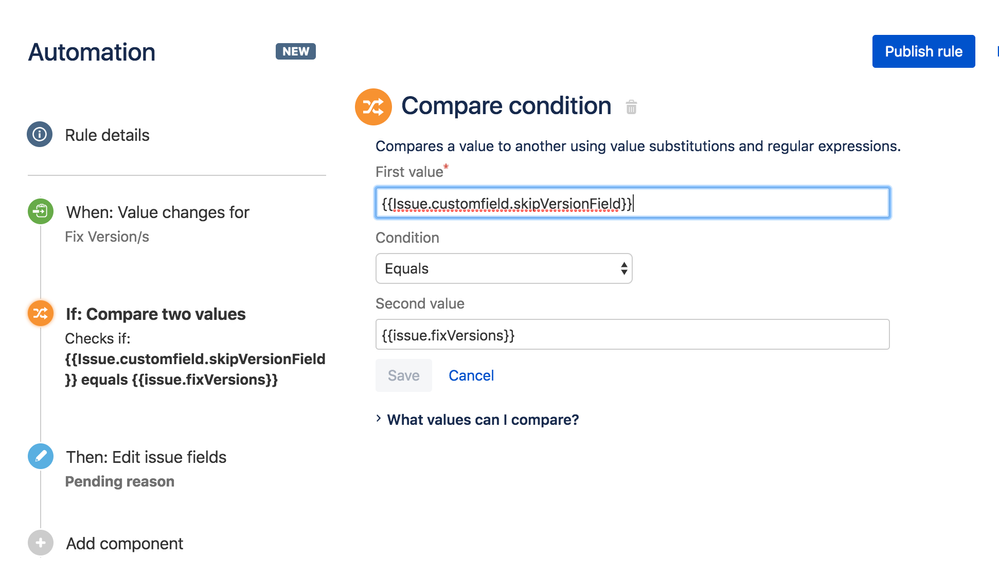Click the large orange Compare condition icon
Viewport: 999px width, 577px height.
point(373,107)
